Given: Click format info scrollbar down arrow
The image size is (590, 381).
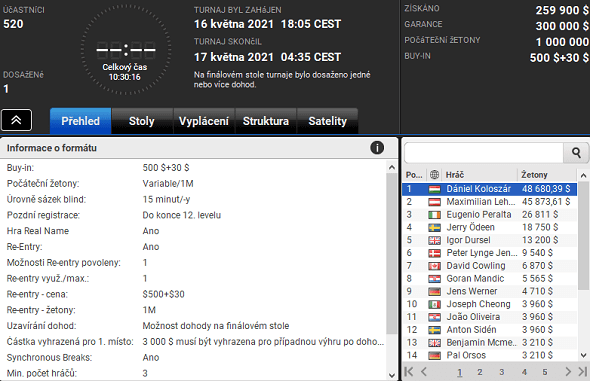Looking at the screenshot, I should coord(392,375).
